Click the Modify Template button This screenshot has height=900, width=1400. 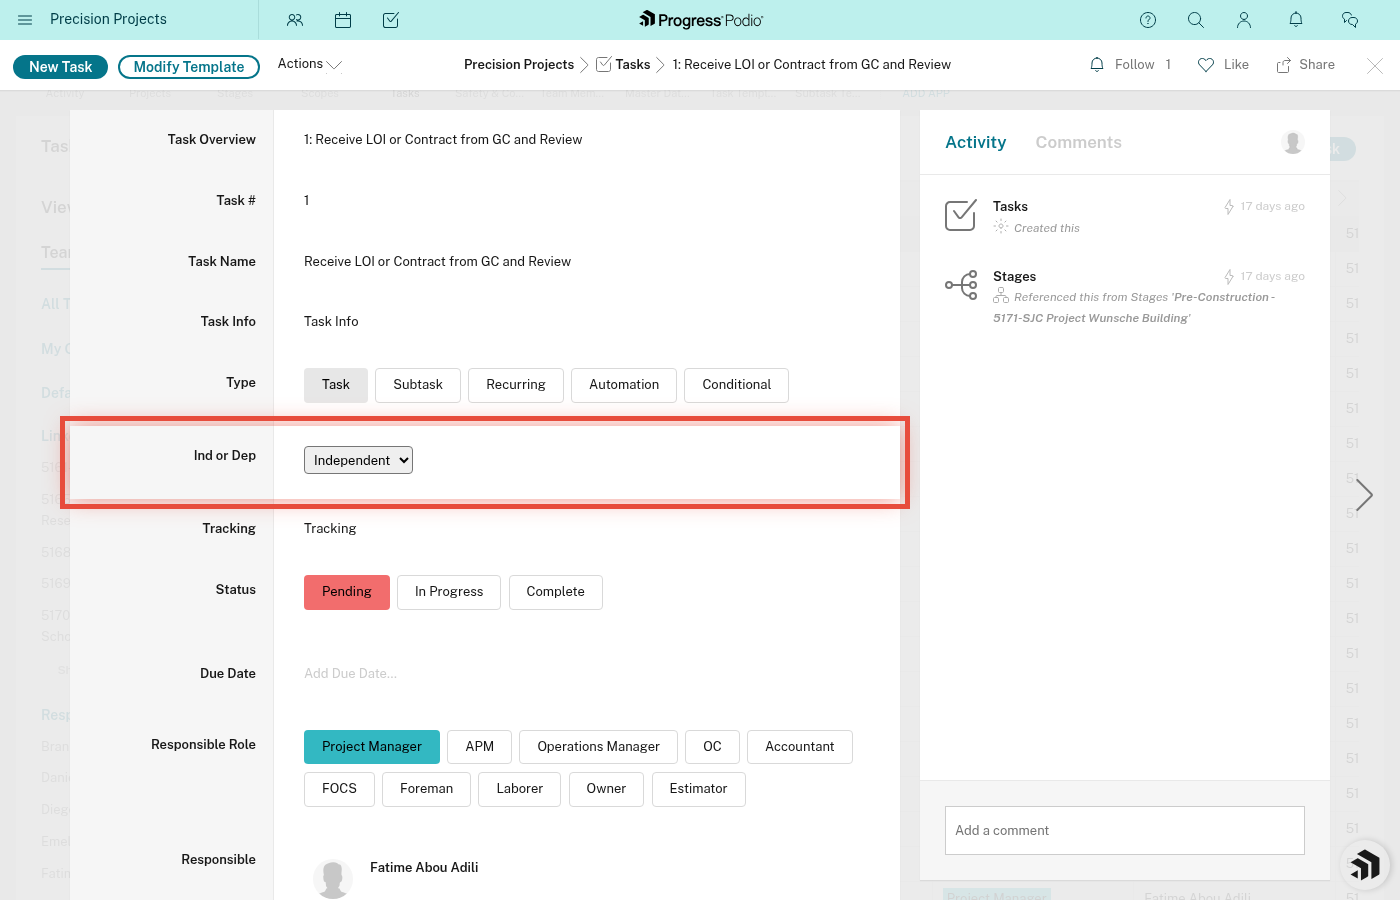point(188,66)
